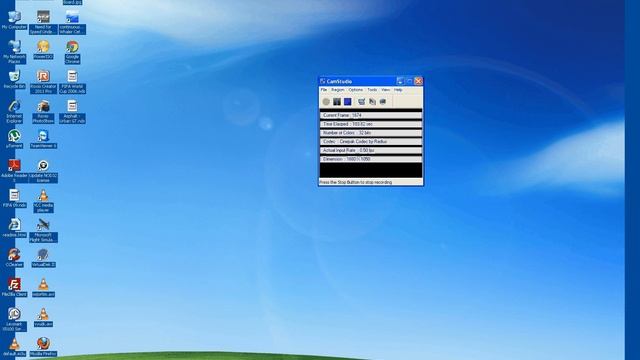The image size is (640, 360).
Task: Select the default VLC file icon
Action: coord(14,347)
